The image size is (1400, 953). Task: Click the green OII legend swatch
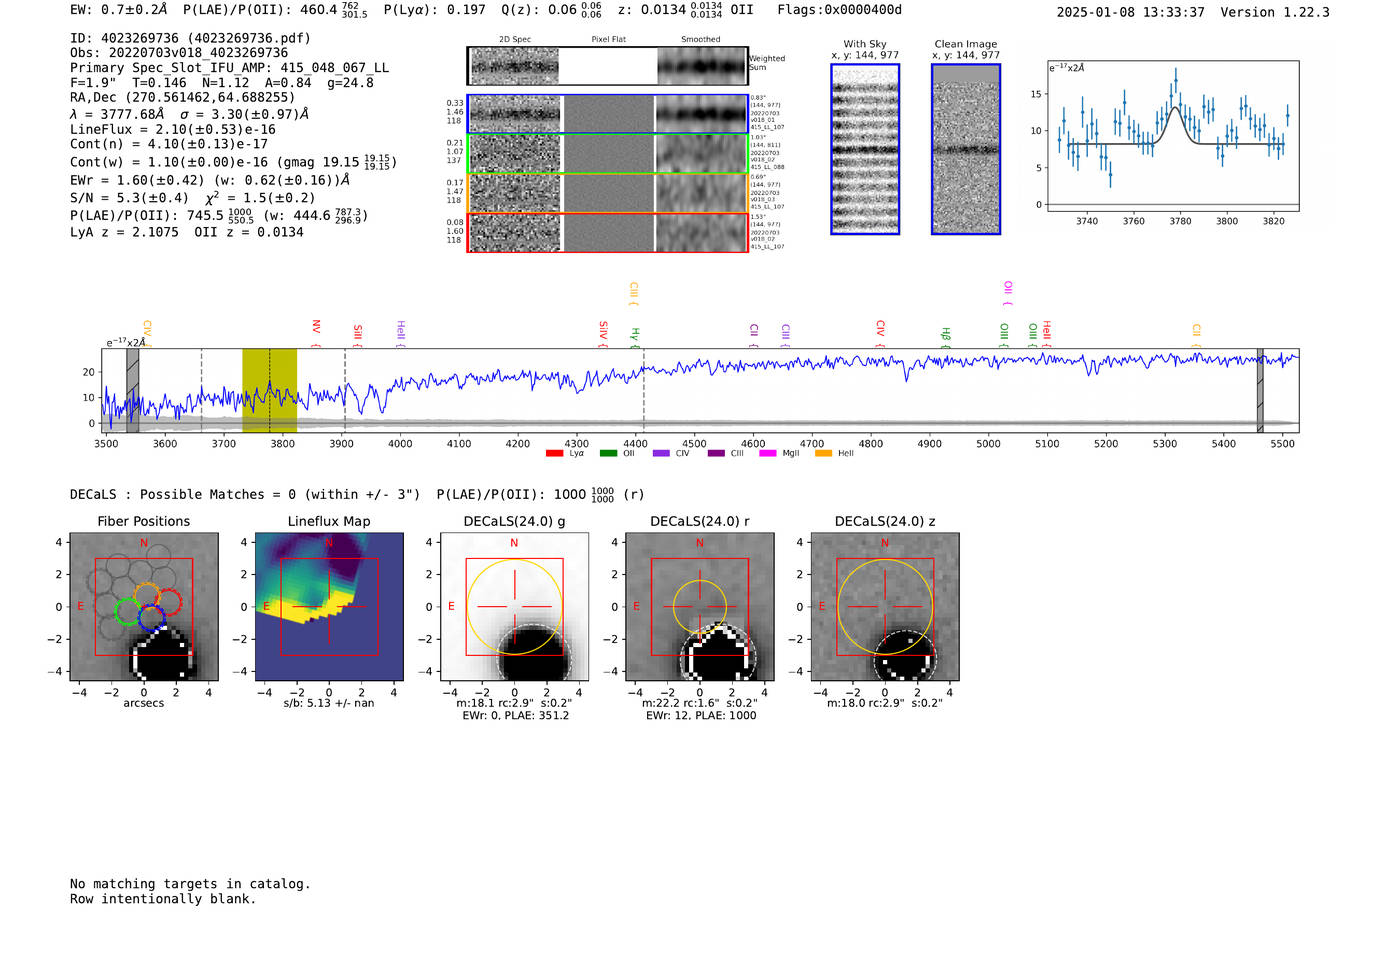(x=608, y=454)
